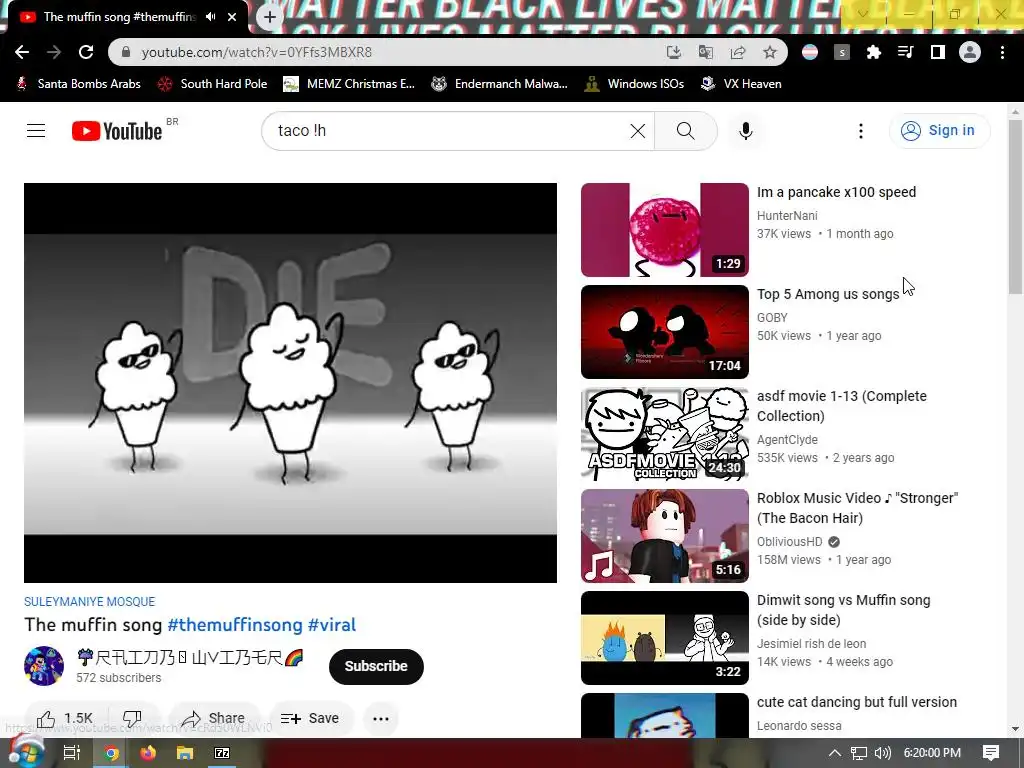Visit the ObliviousHD channel name

(x=790, y=541)
